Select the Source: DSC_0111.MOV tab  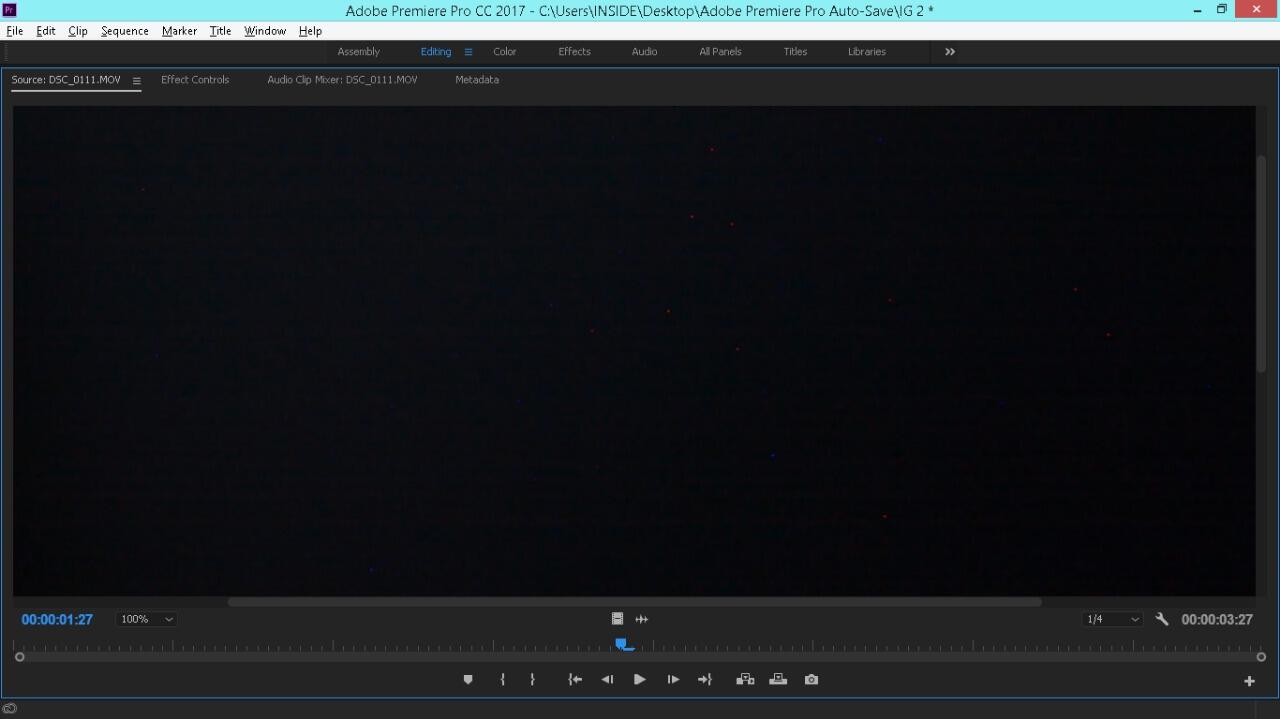(x=66, y=80)
